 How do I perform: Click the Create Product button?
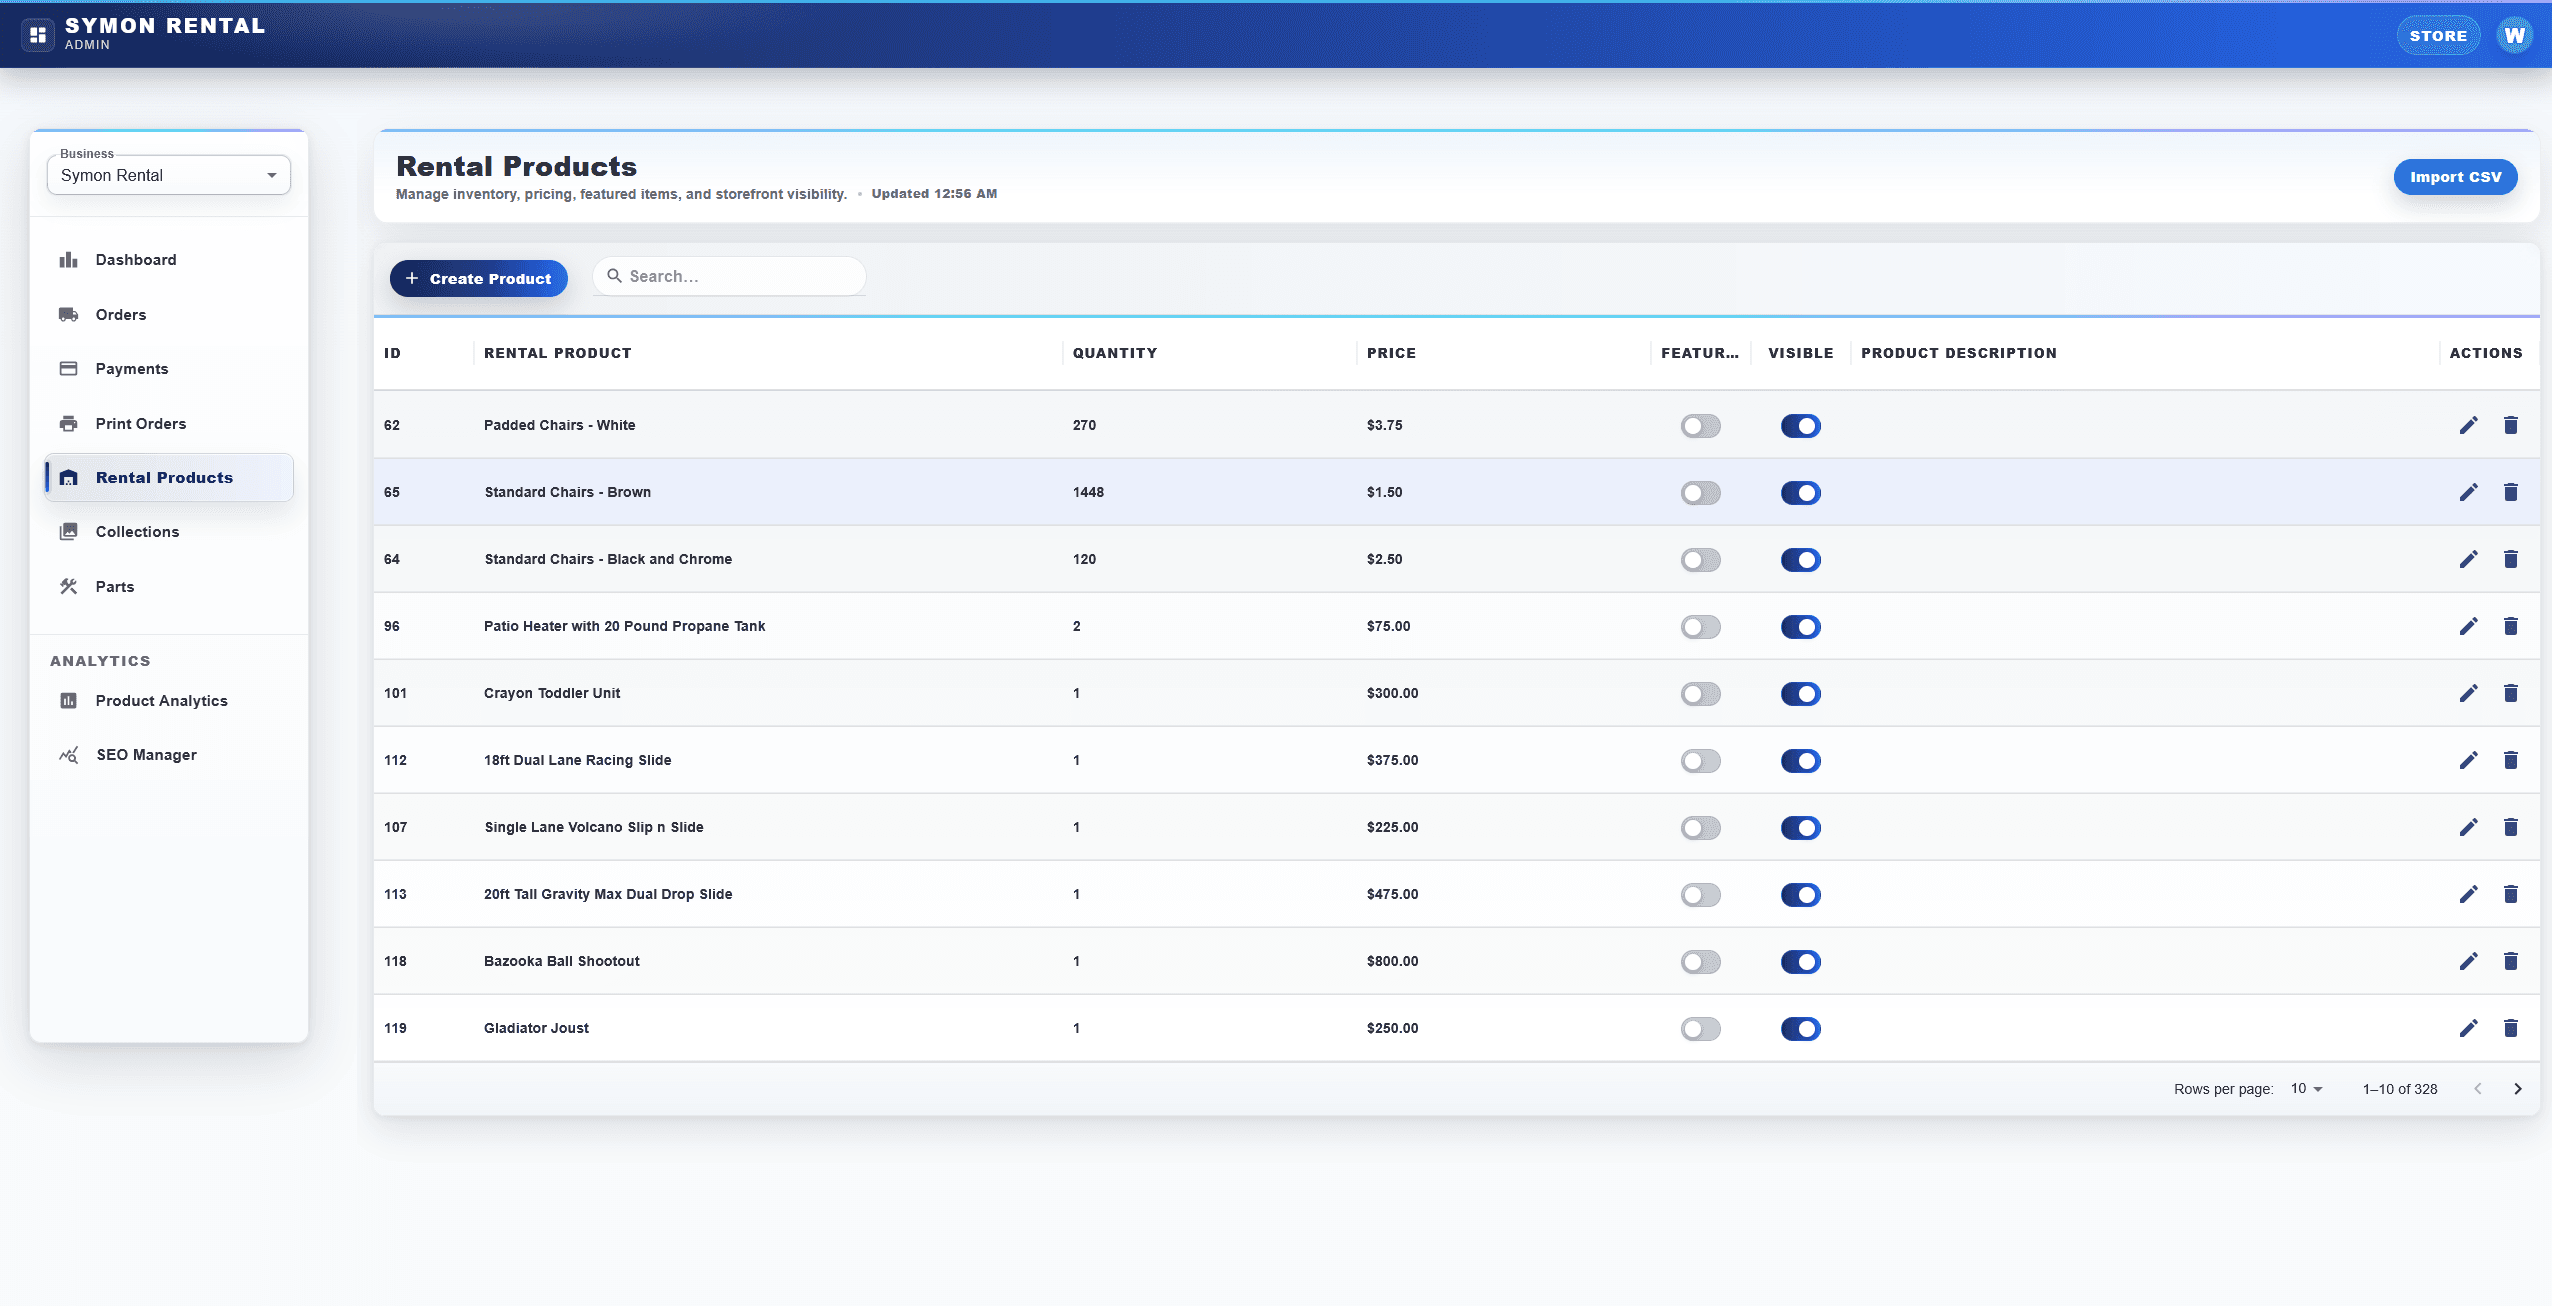click(x=478, y=278)
